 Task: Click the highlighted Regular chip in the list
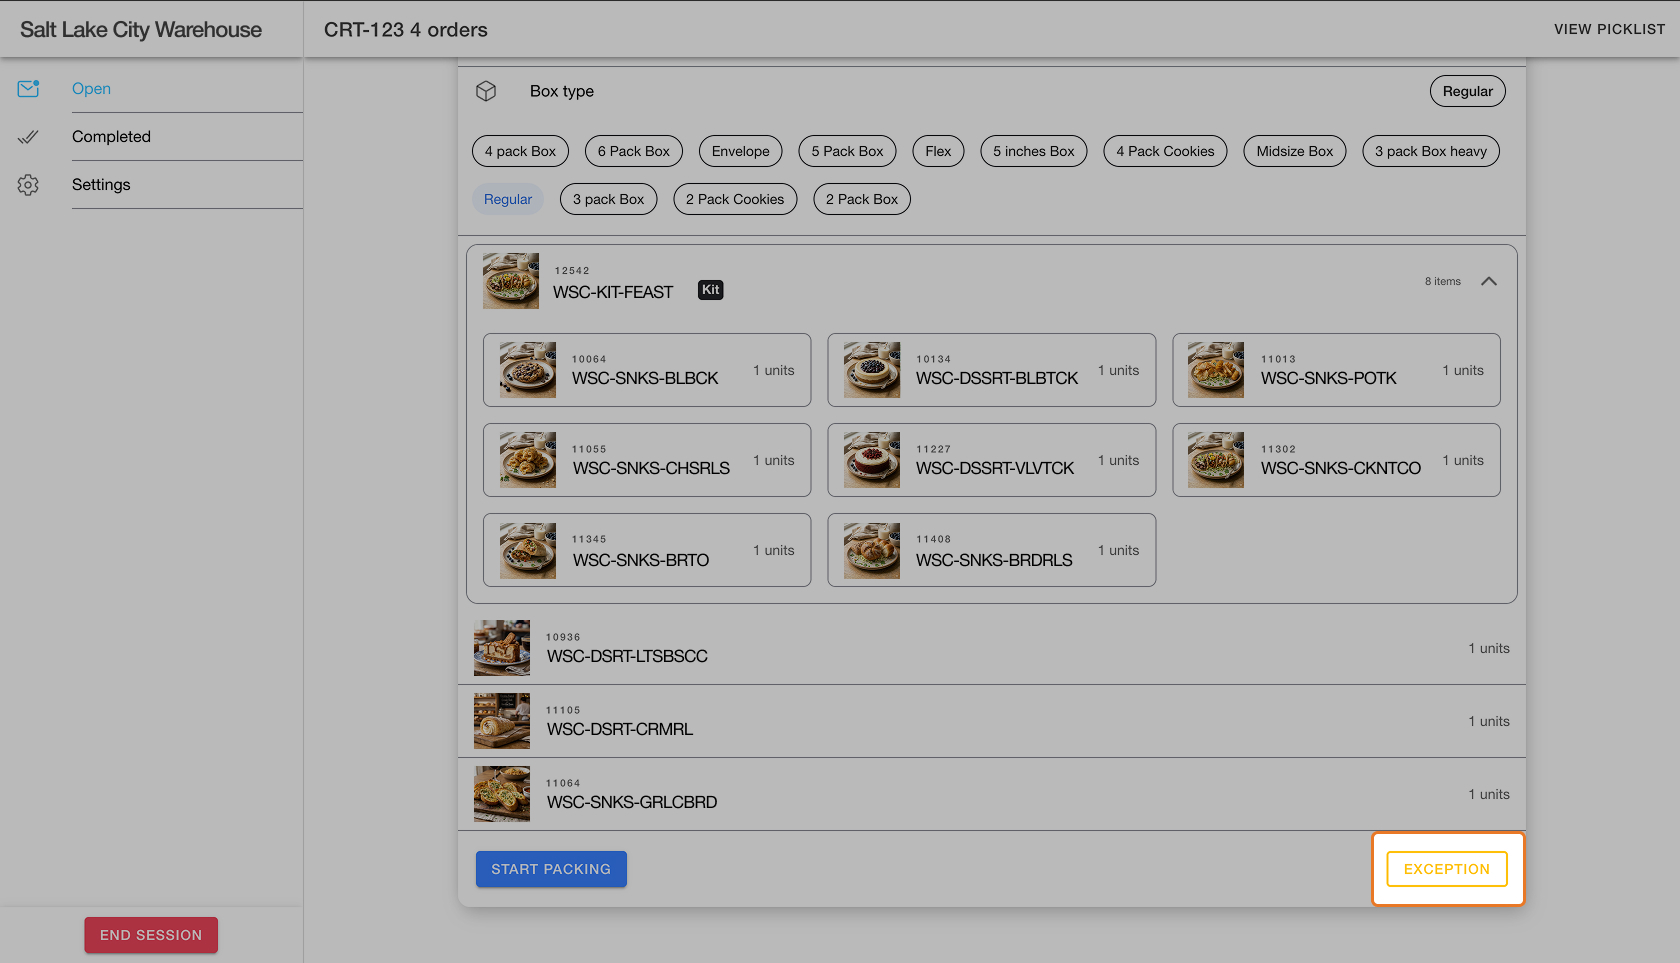(508, 199)
